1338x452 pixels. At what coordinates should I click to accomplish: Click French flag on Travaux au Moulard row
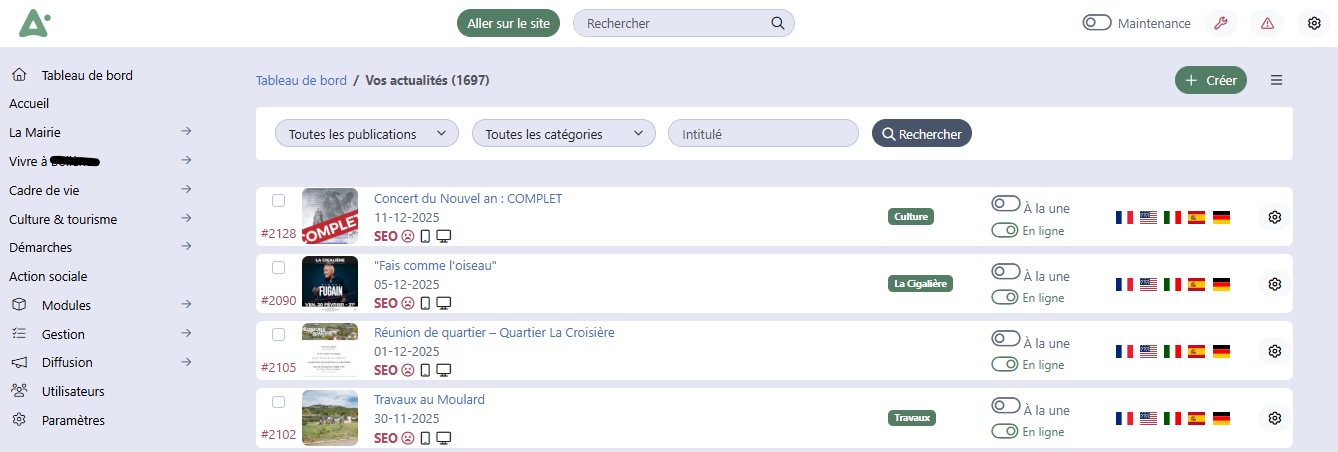[1124, 418]
